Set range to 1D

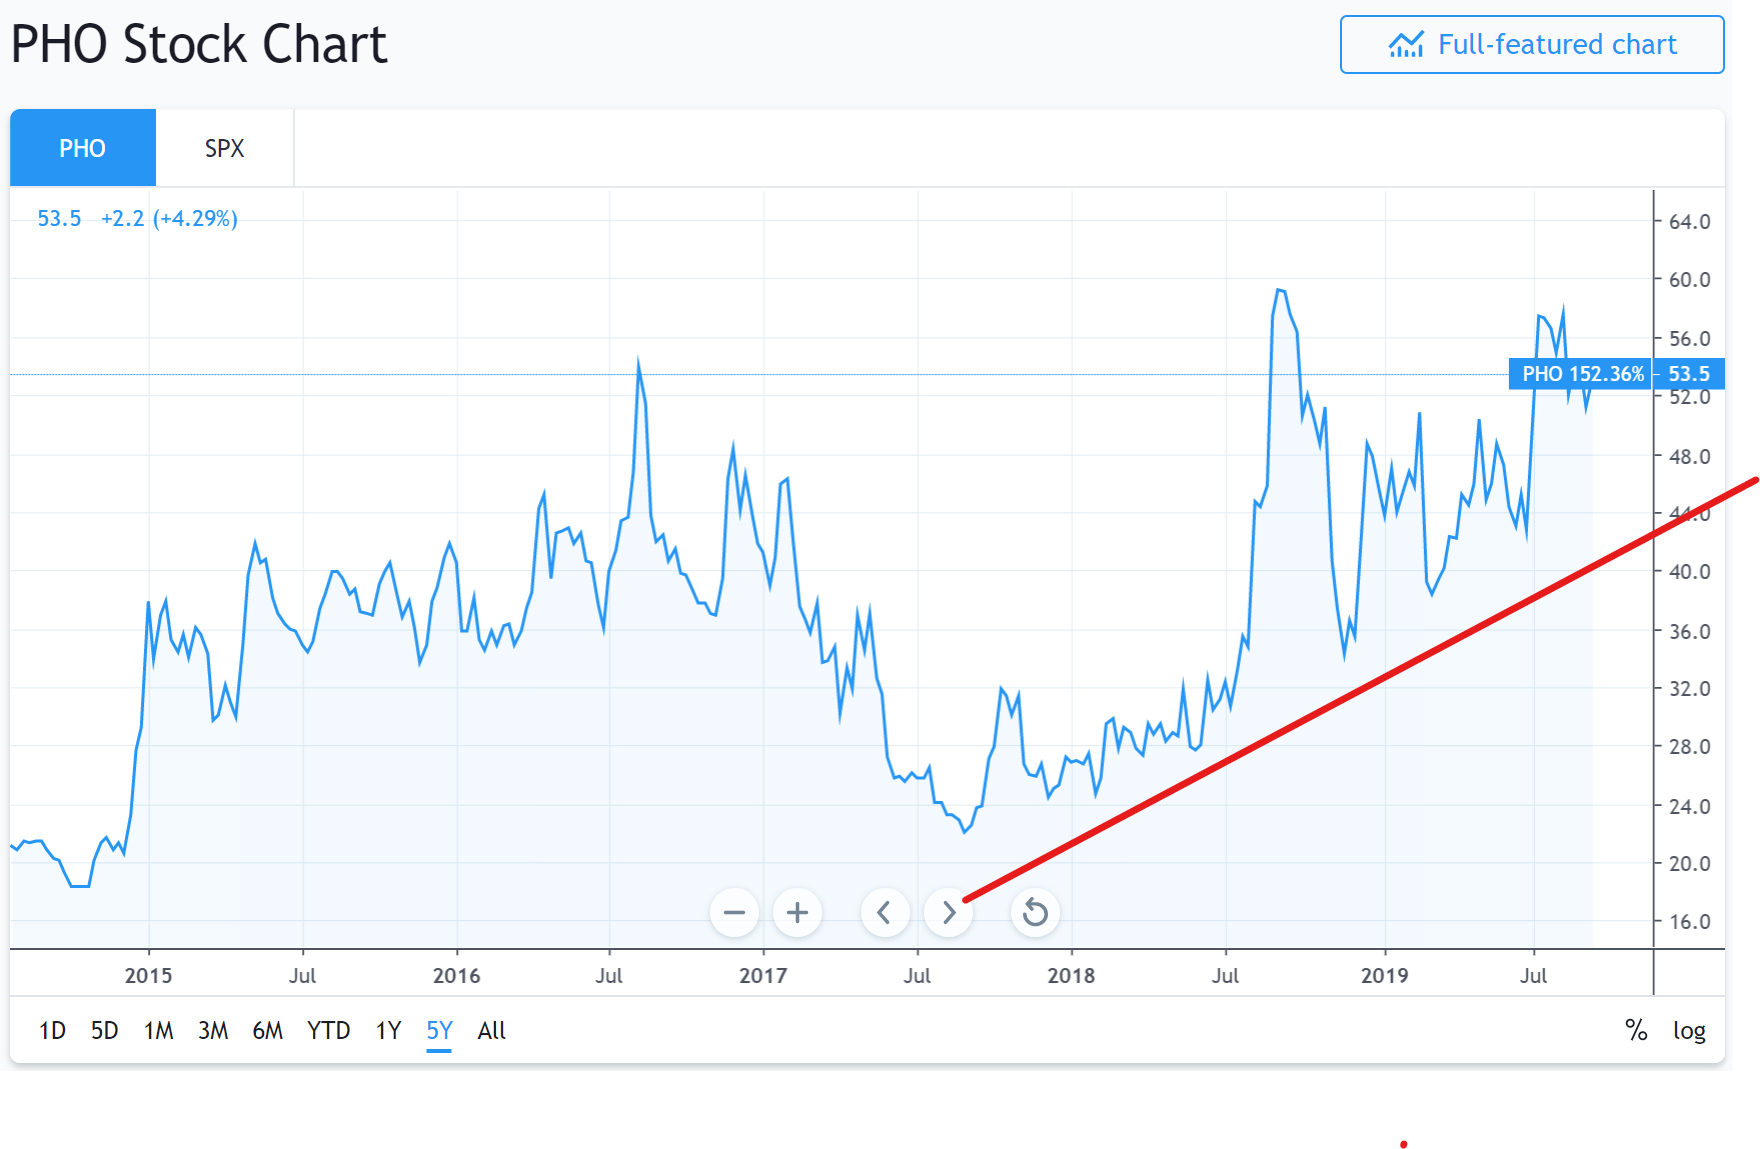coord(52,1030)
